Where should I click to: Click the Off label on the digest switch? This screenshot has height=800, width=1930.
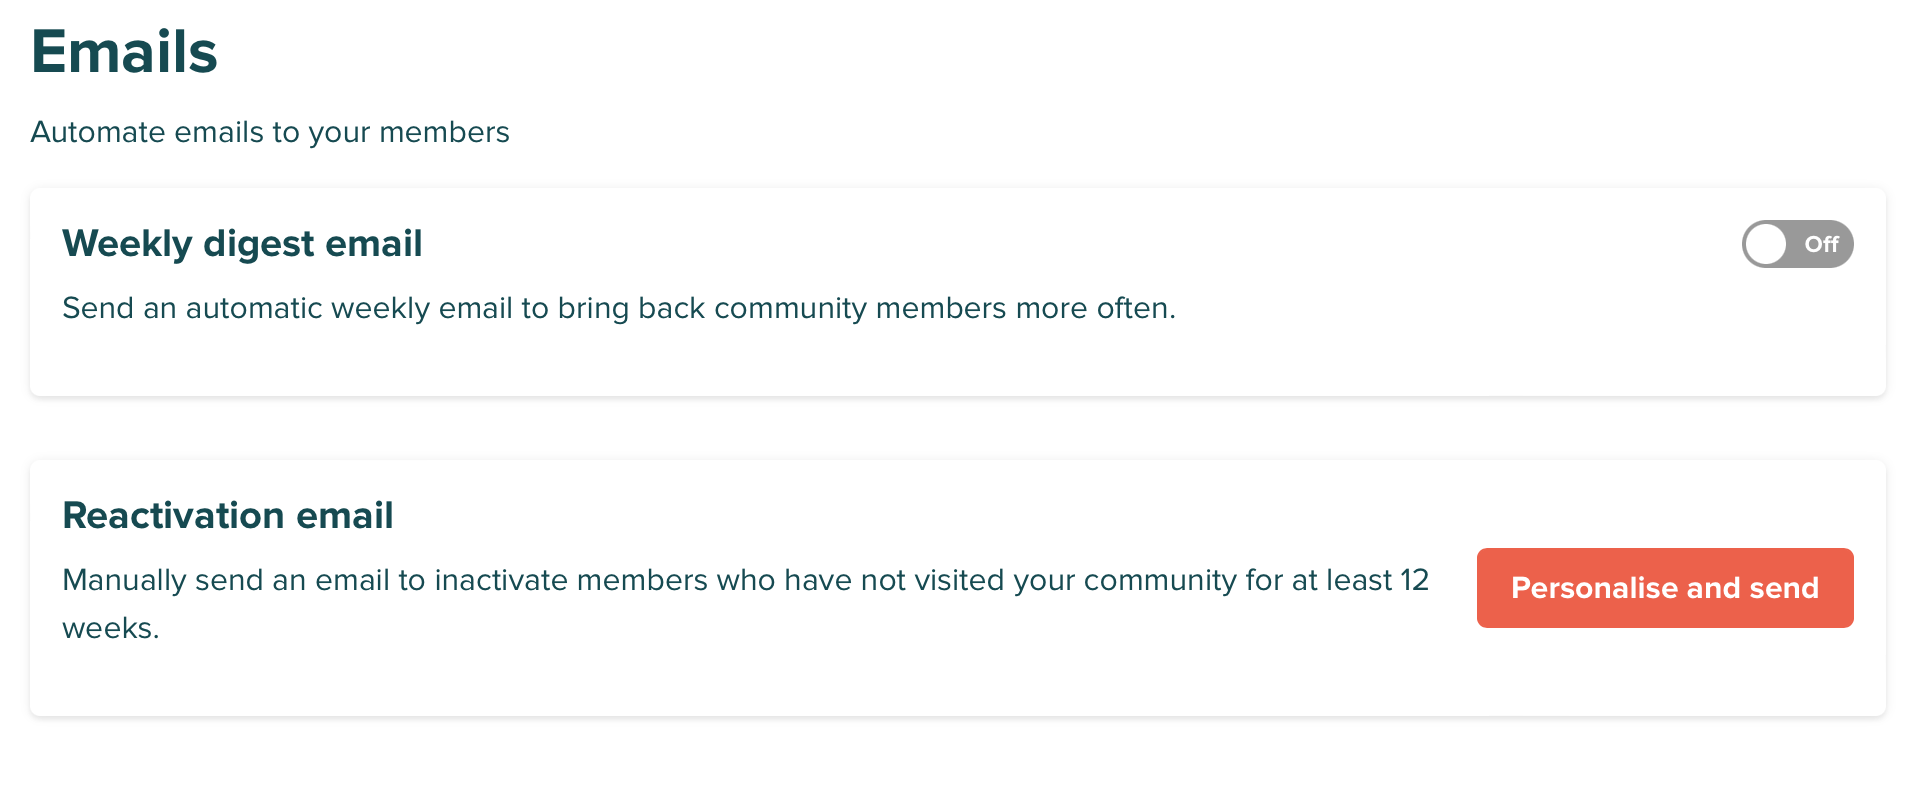(1823, 243)
